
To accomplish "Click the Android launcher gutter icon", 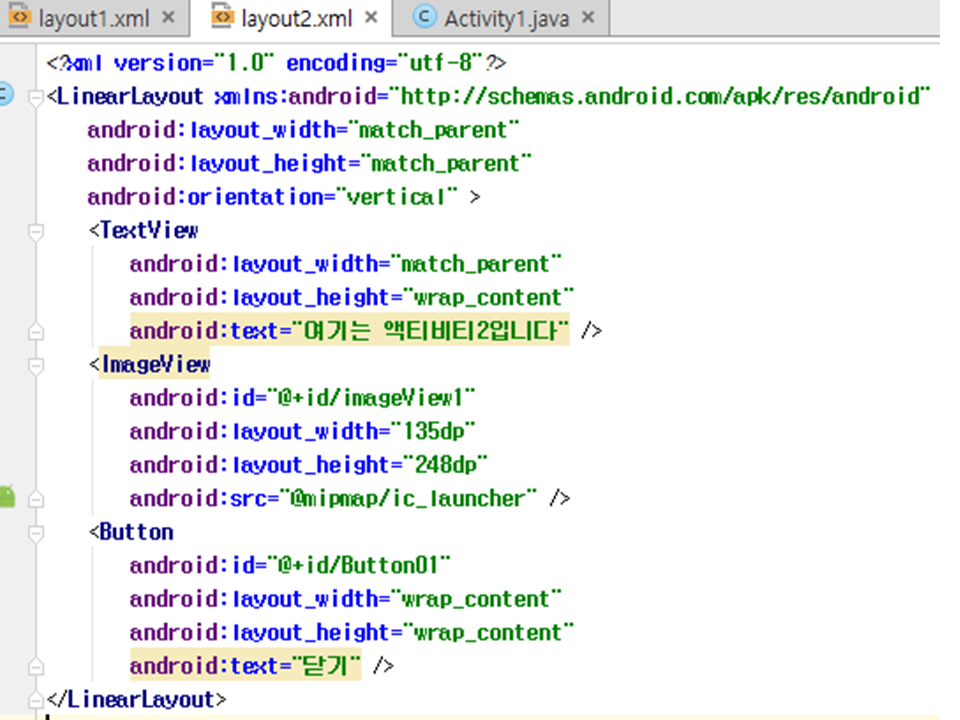I will (x=6, y=496).
